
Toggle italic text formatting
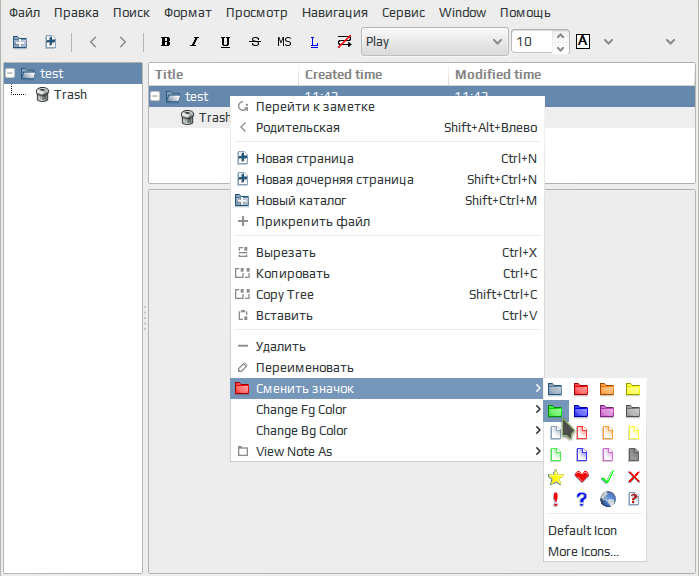tap(195, 42)
